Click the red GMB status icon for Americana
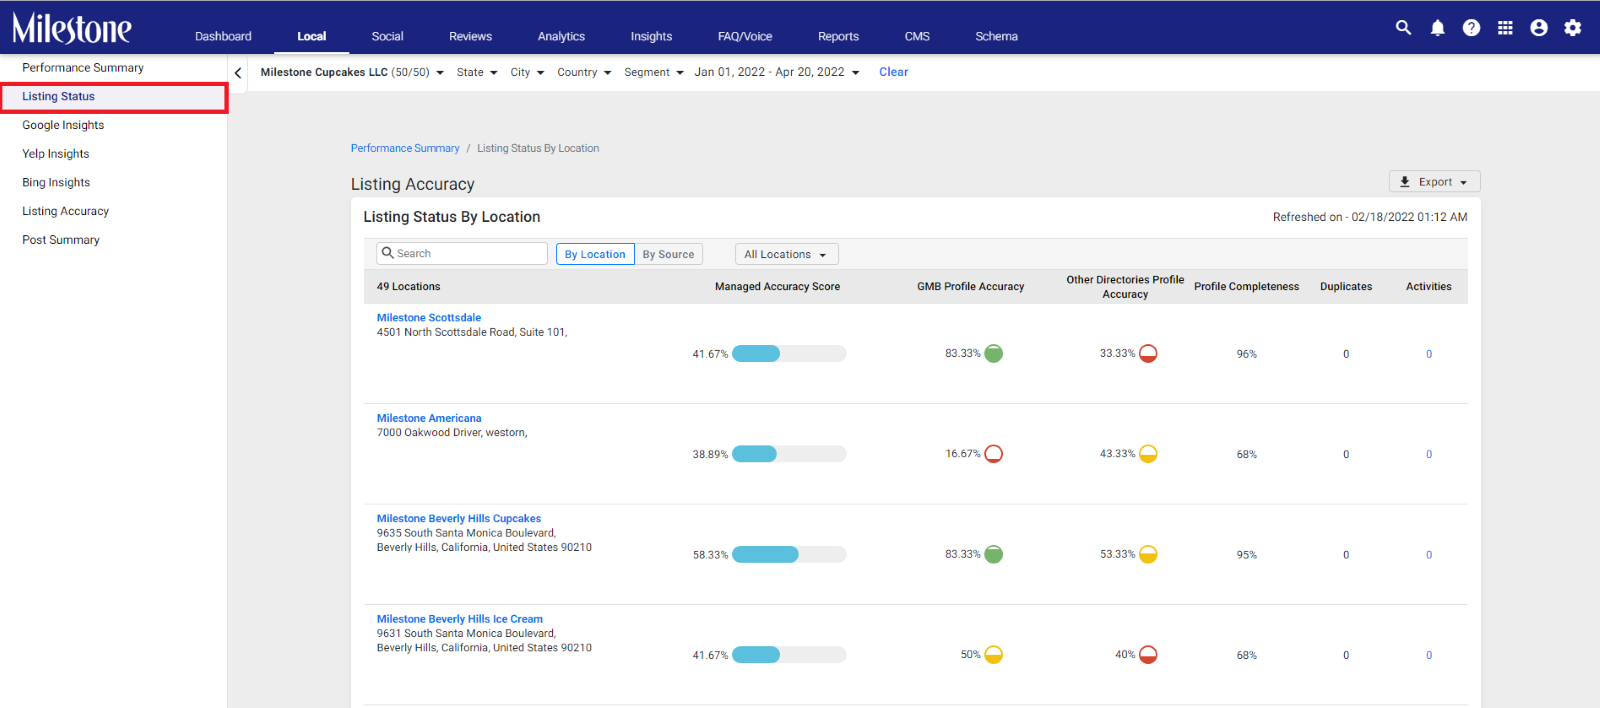This screenshot has height=708, width=1600. pos(994,453)
